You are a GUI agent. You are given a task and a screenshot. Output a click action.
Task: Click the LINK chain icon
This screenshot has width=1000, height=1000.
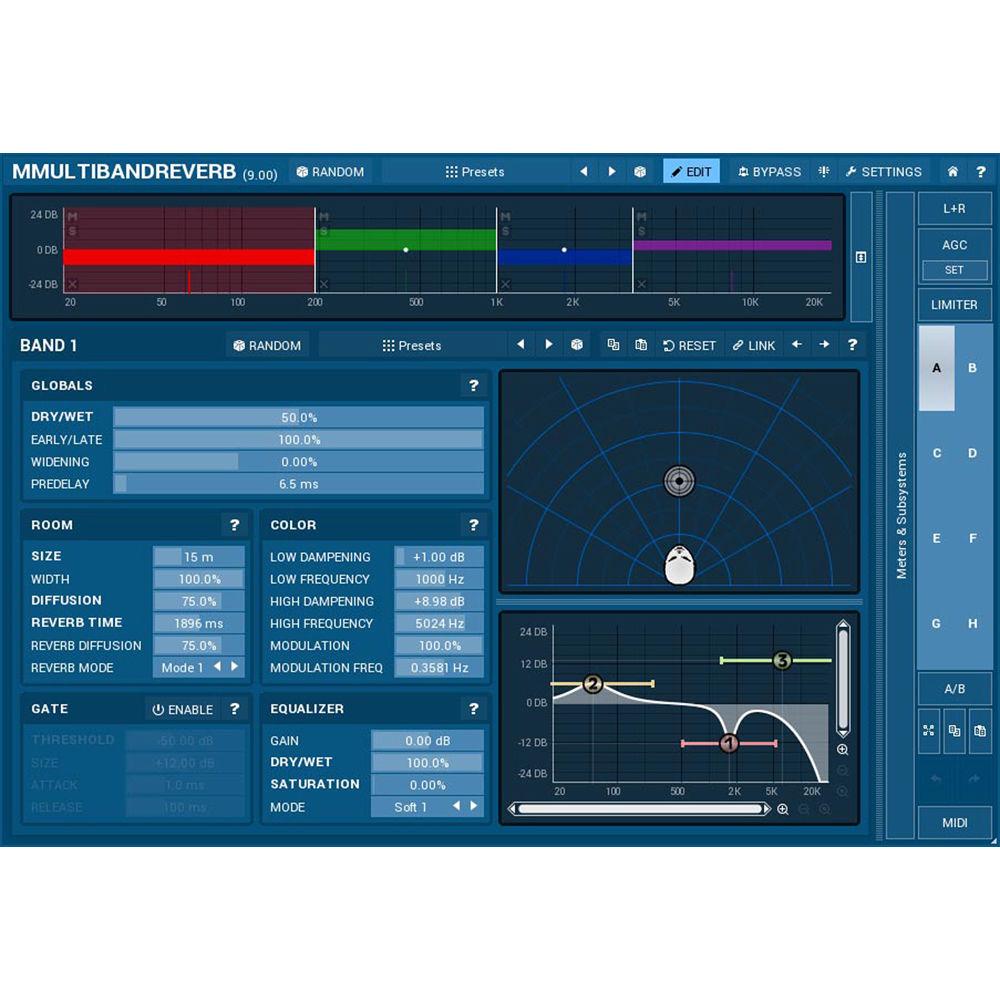(x=741, y=345)
